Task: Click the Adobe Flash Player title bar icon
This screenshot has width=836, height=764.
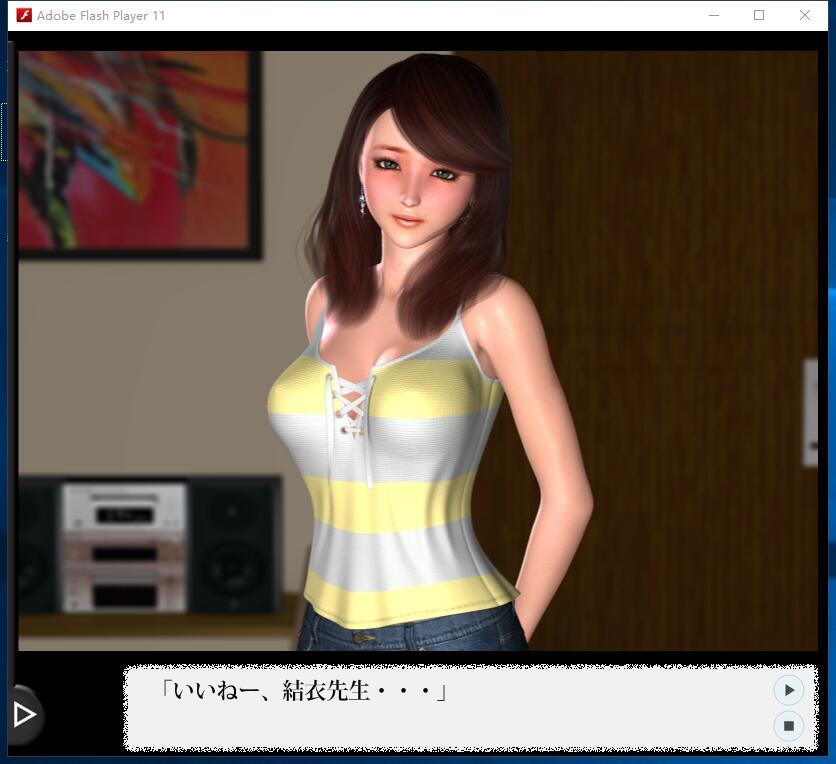Action: (24, 15)
